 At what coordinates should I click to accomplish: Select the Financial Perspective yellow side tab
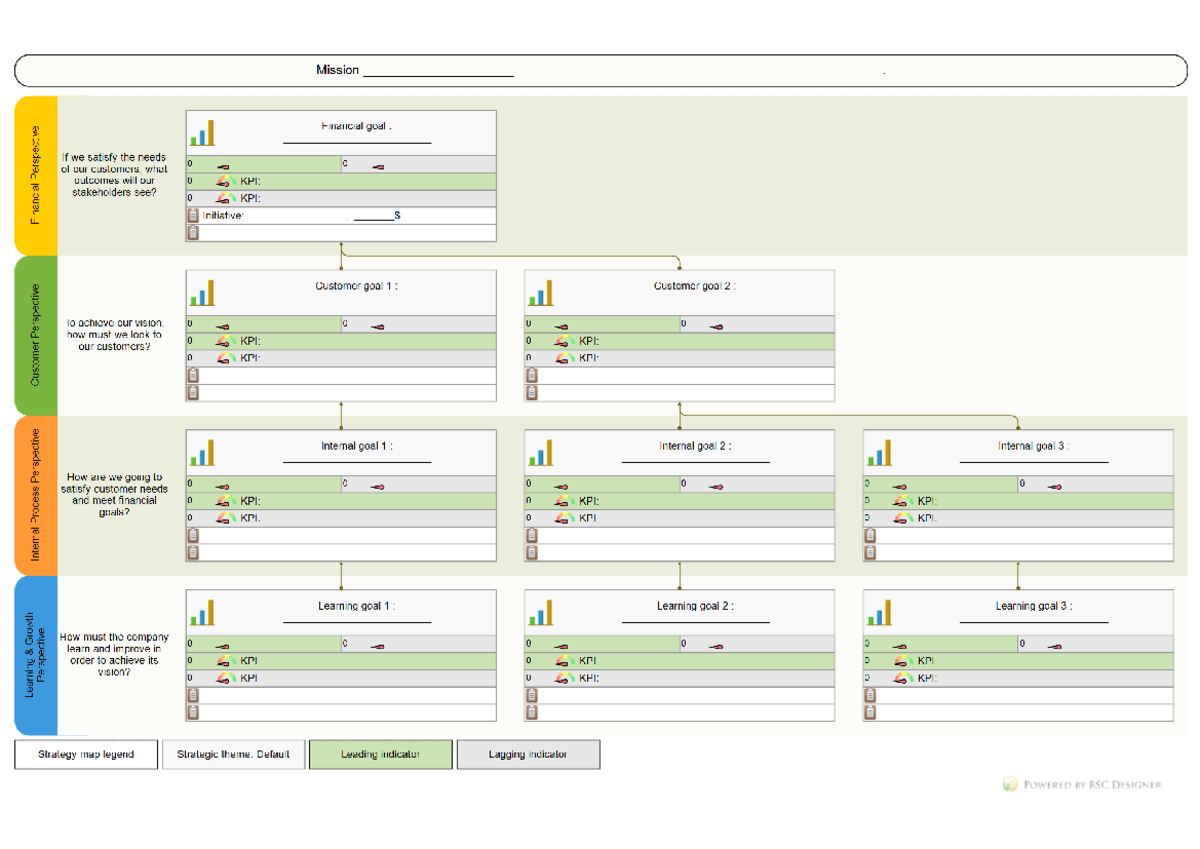(36, 175)
